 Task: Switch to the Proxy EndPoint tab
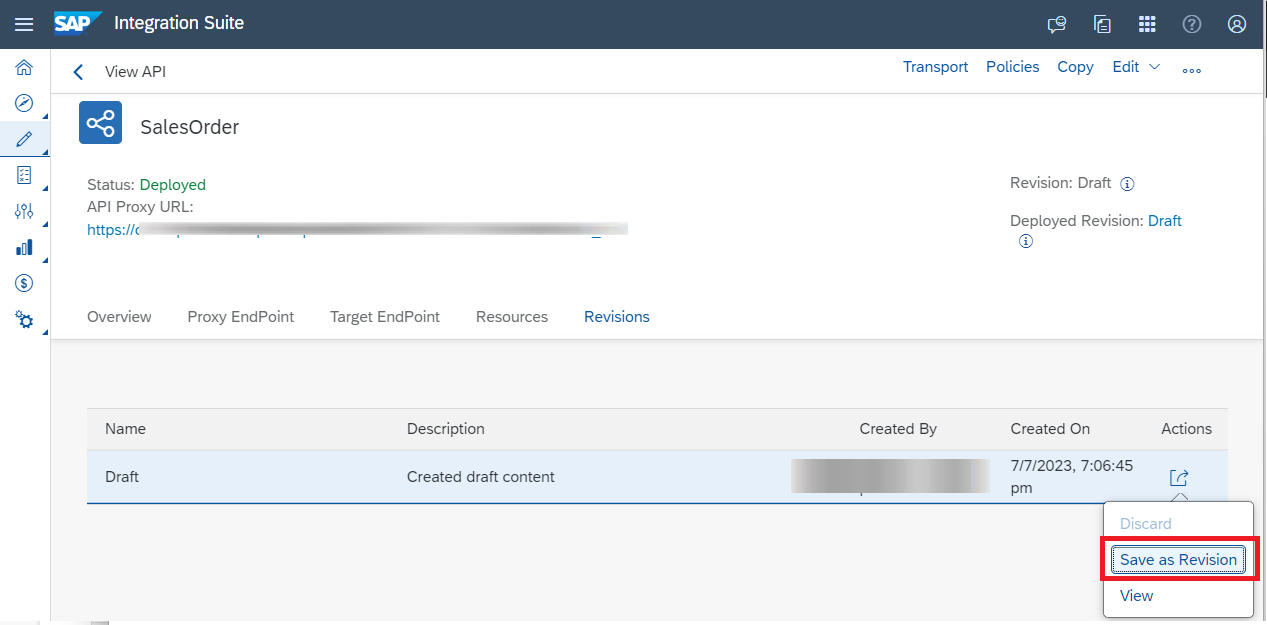[241, 317]
